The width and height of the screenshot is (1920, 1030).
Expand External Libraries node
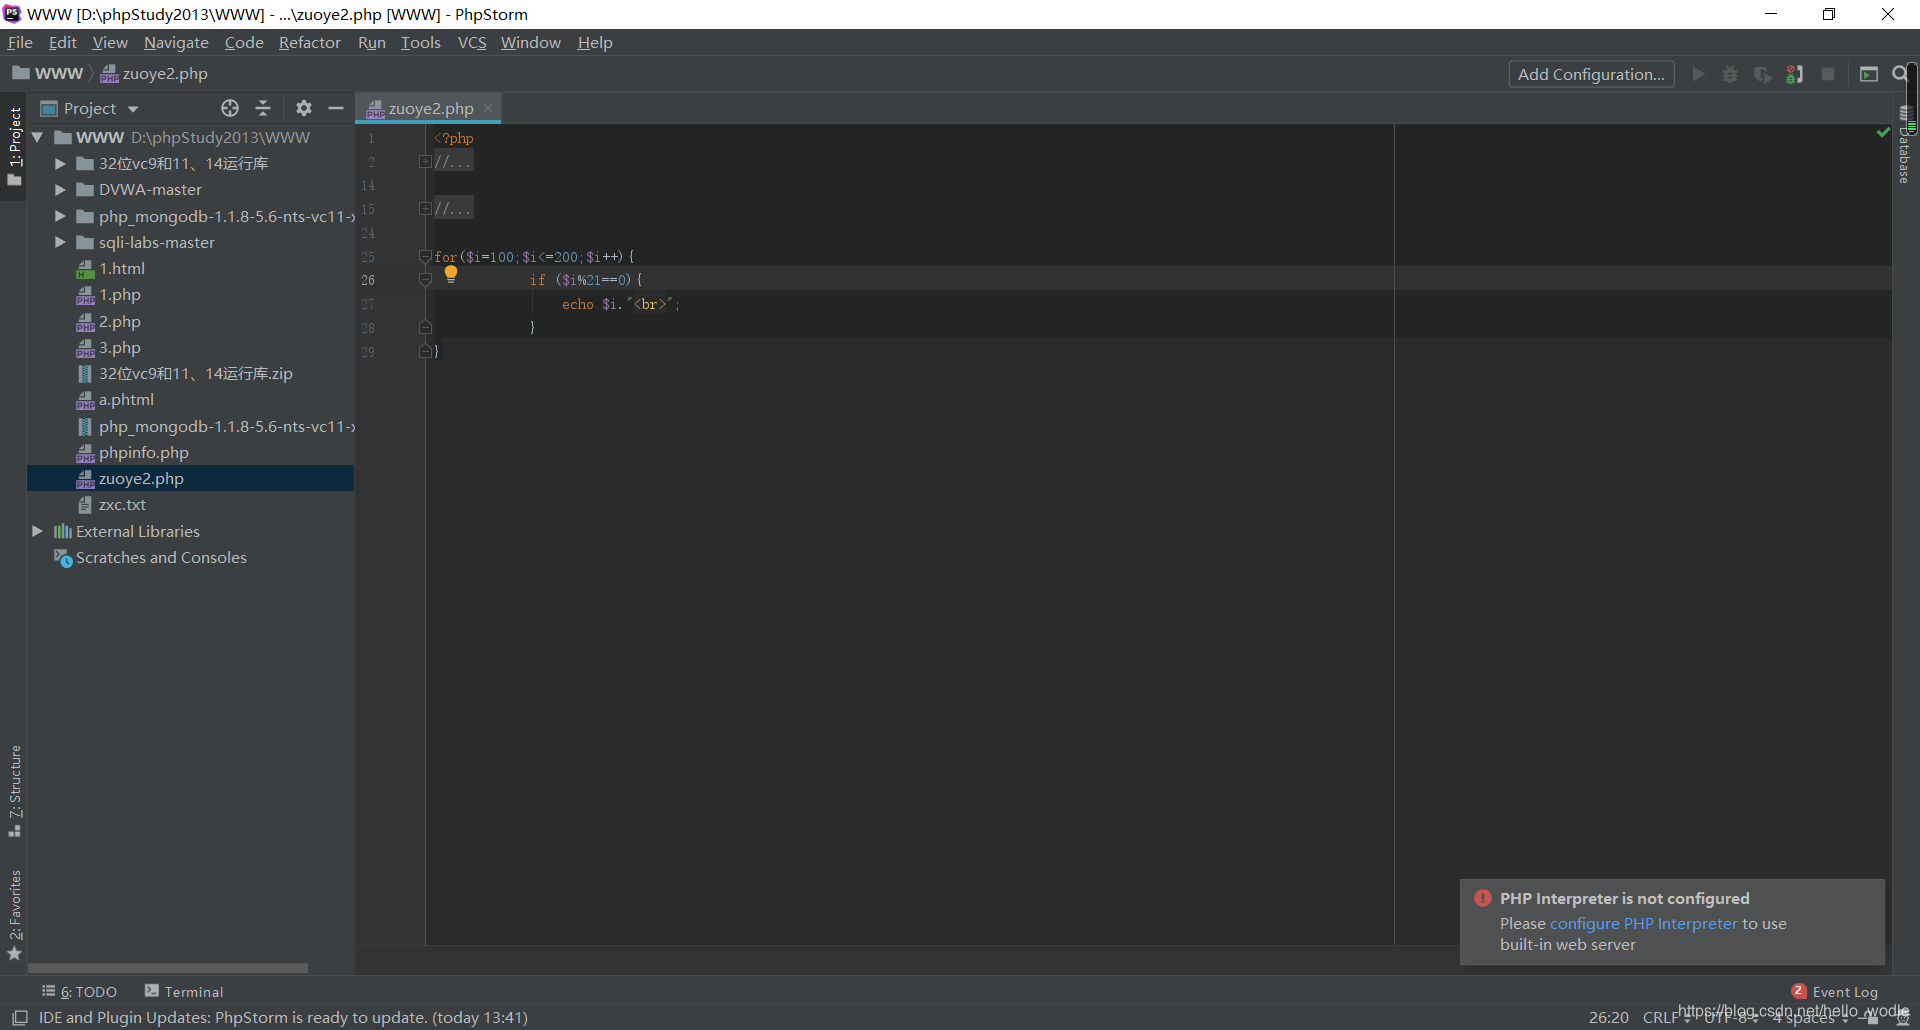(37, 531)
